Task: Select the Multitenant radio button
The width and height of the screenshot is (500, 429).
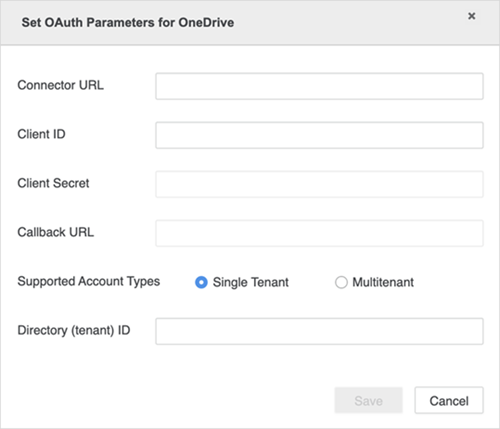Action: 341,282
